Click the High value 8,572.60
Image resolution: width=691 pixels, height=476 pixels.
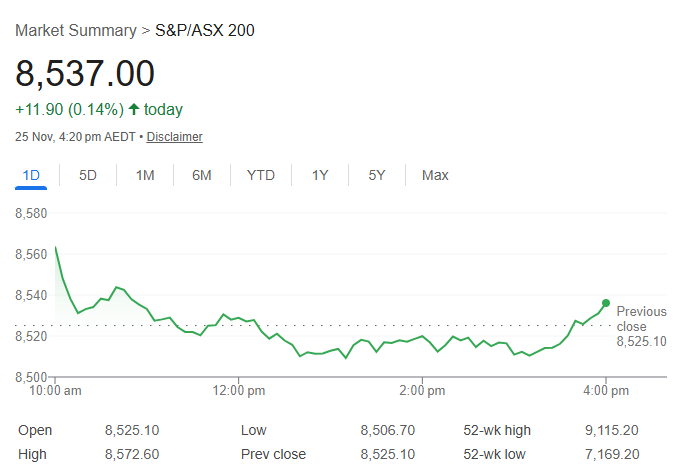click(x=132, y=454)
